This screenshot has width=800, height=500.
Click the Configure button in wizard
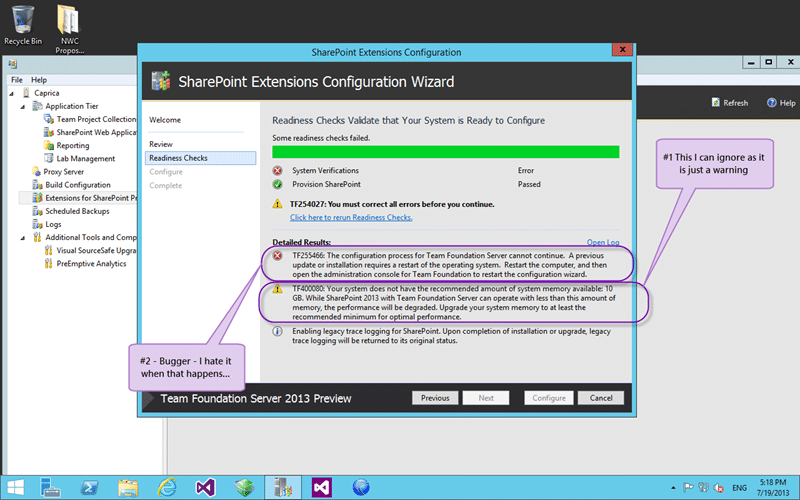(x=548, y=398)
